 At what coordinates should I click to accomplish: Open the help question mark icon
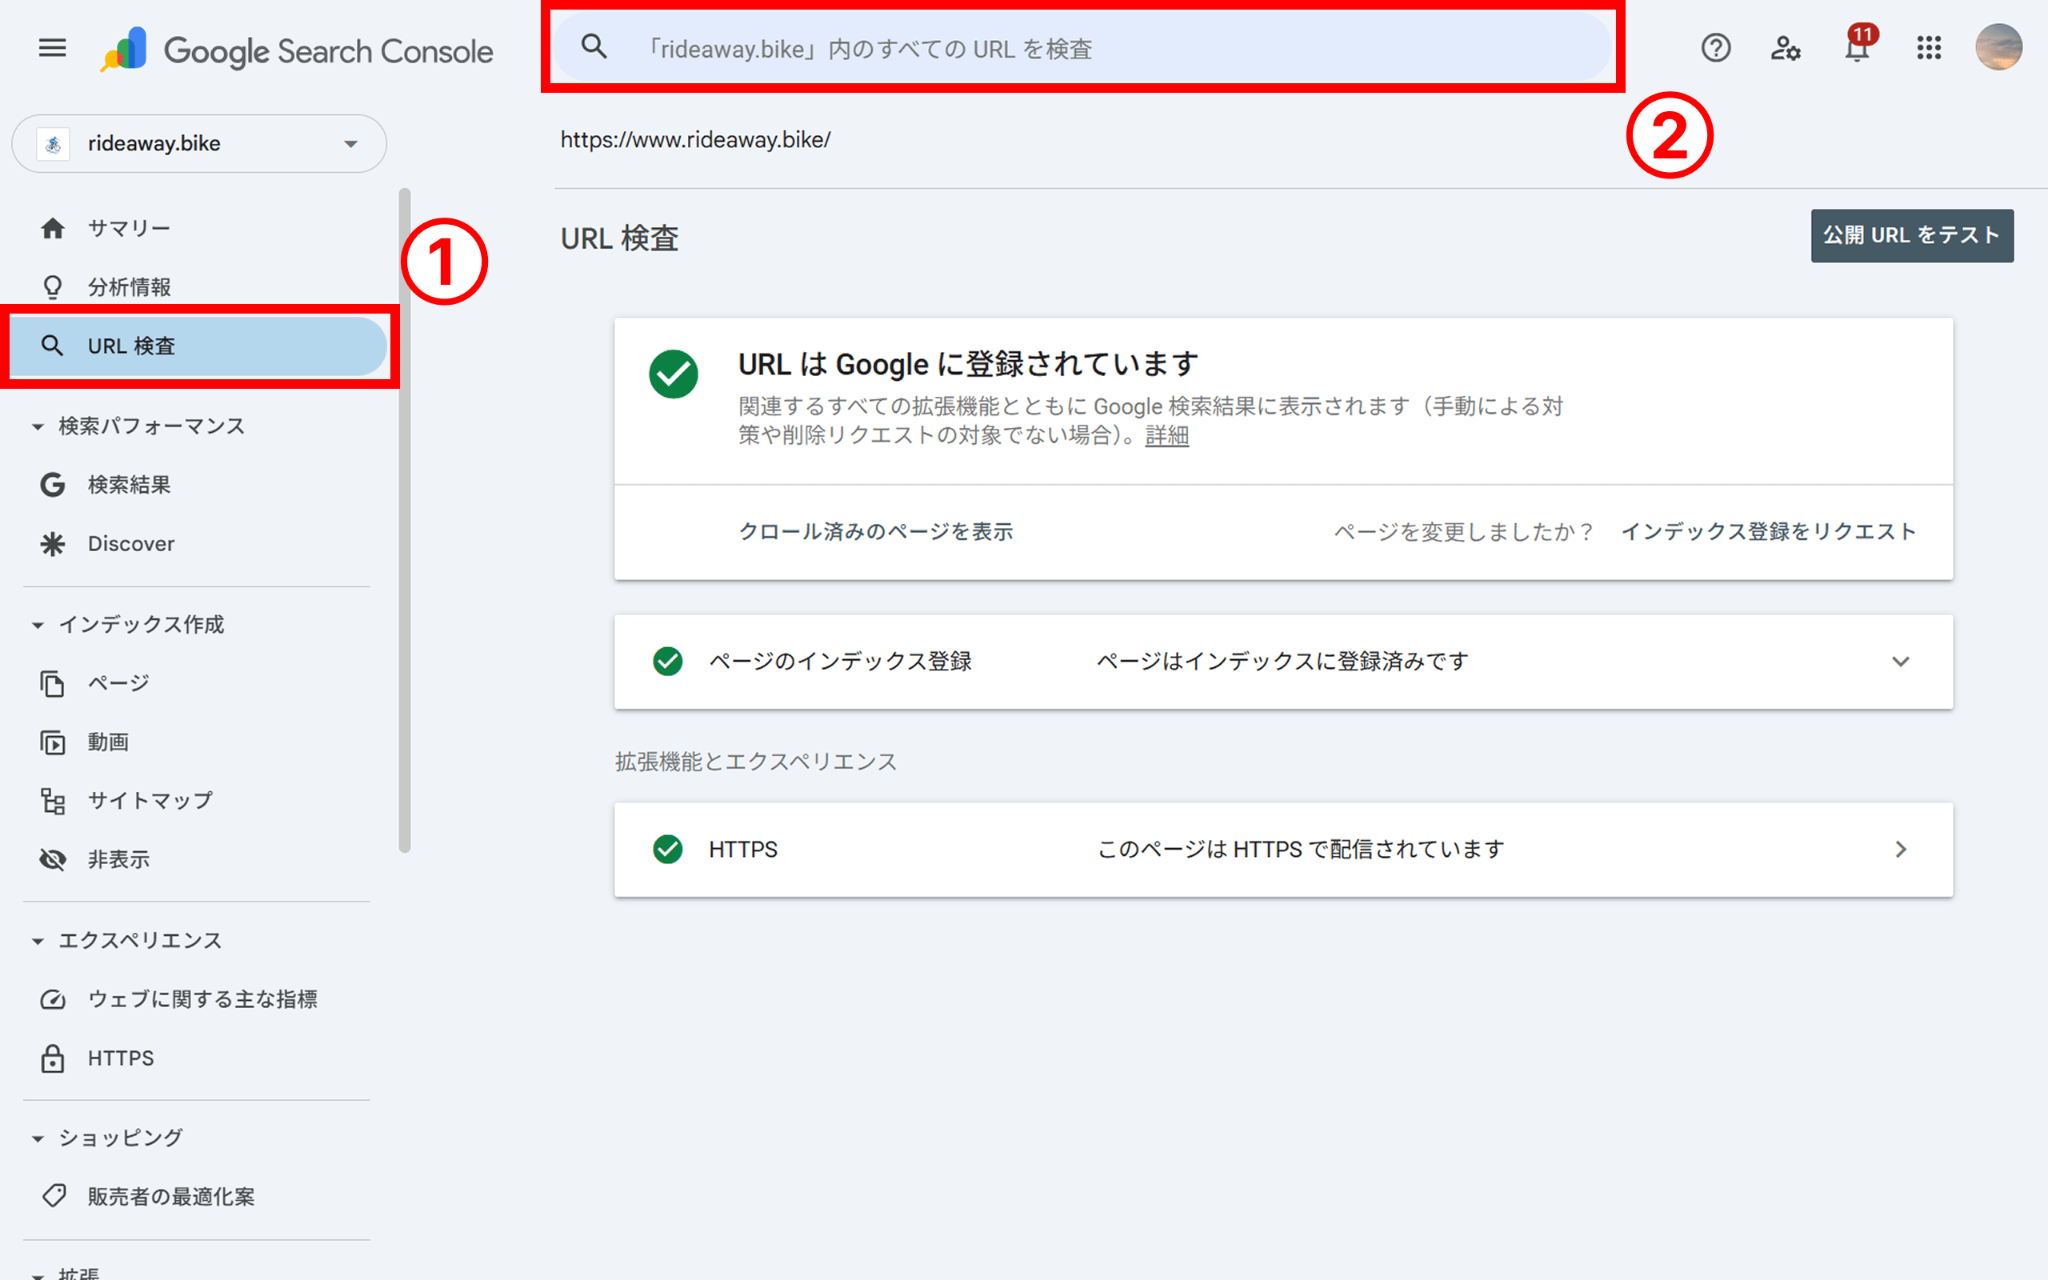coord(1715,47)
